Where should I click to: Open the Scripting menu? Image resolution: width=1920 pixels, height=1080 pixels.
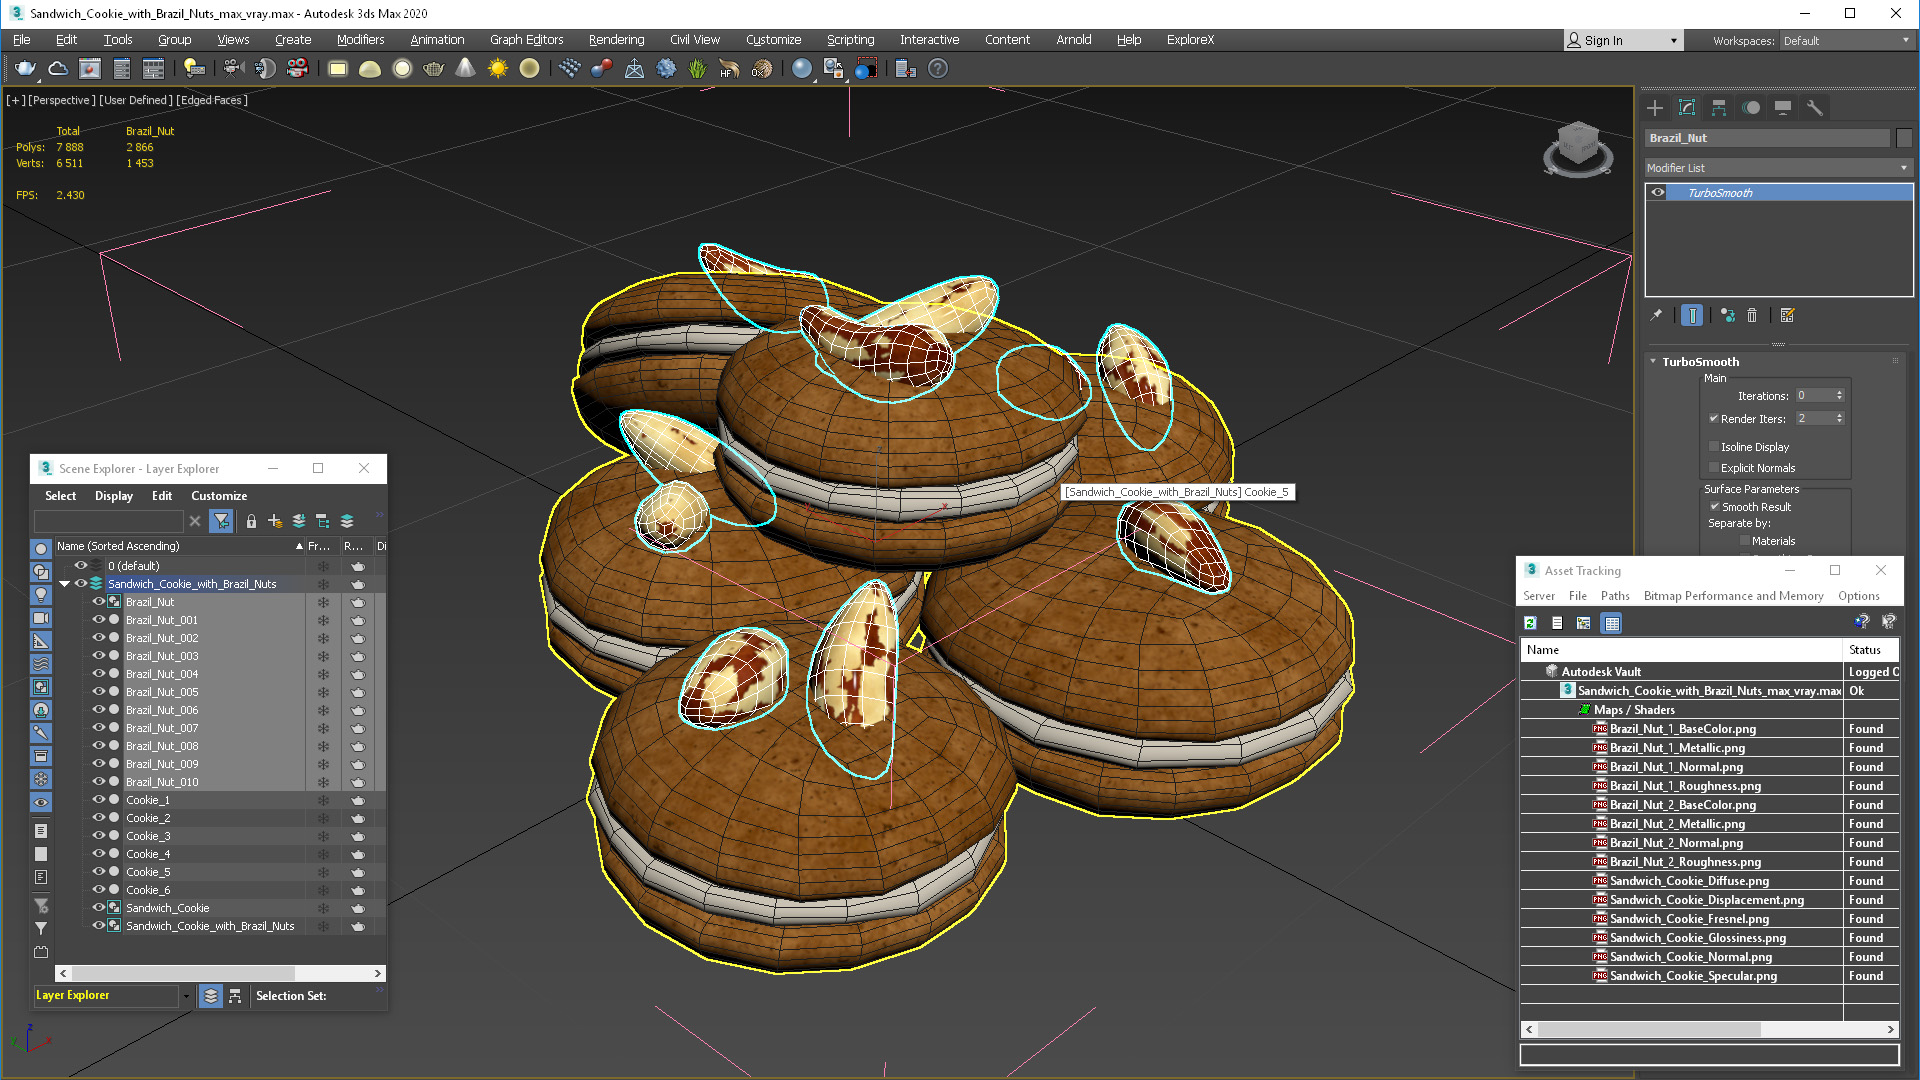[x=850, y=40]
